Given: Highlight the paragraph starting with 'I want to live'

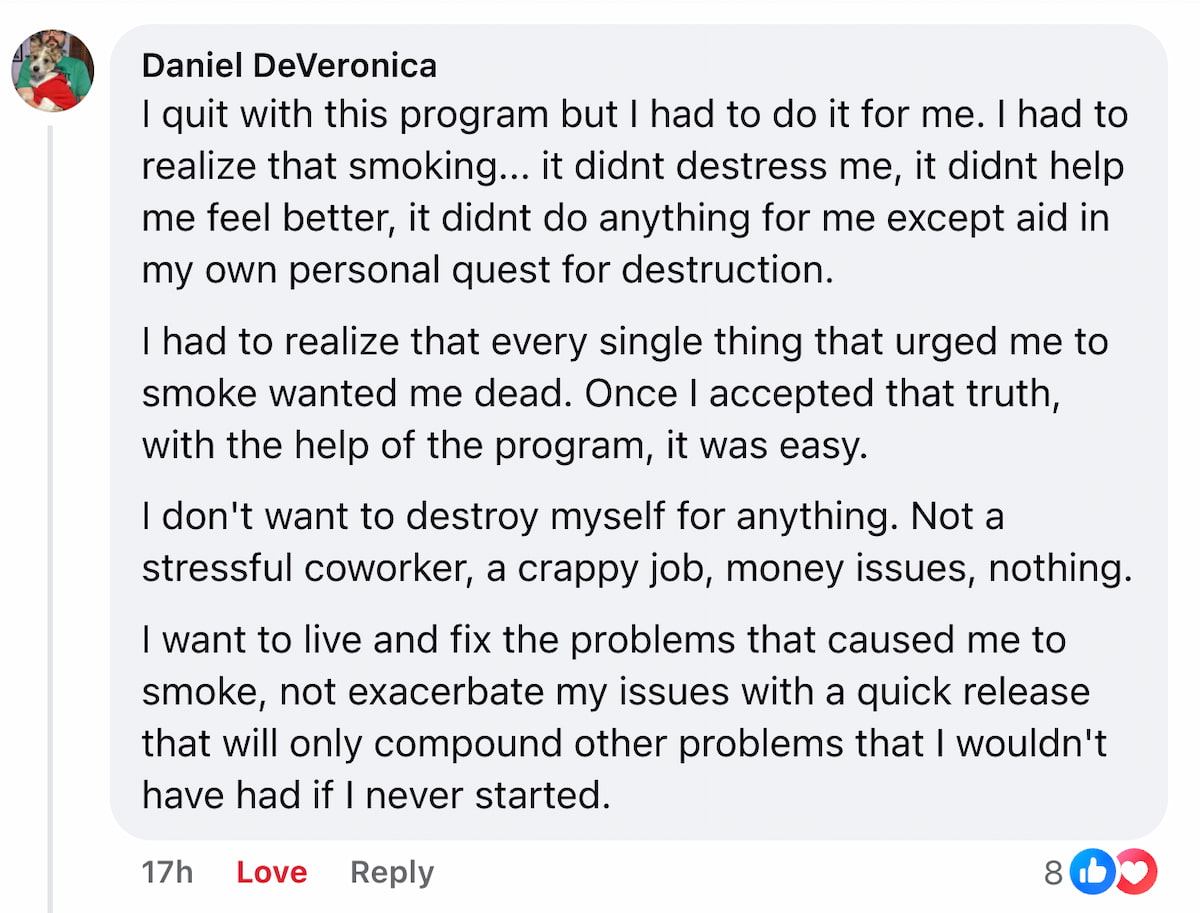Looking at the screenshot, I should [x=620, y=717].
